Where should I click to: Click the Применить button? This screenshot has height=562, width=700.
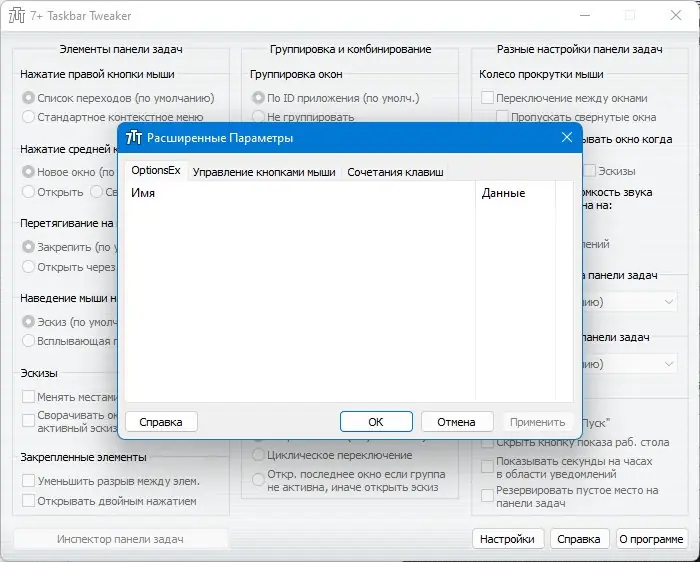pyautogui.click(x=538, y=422)
